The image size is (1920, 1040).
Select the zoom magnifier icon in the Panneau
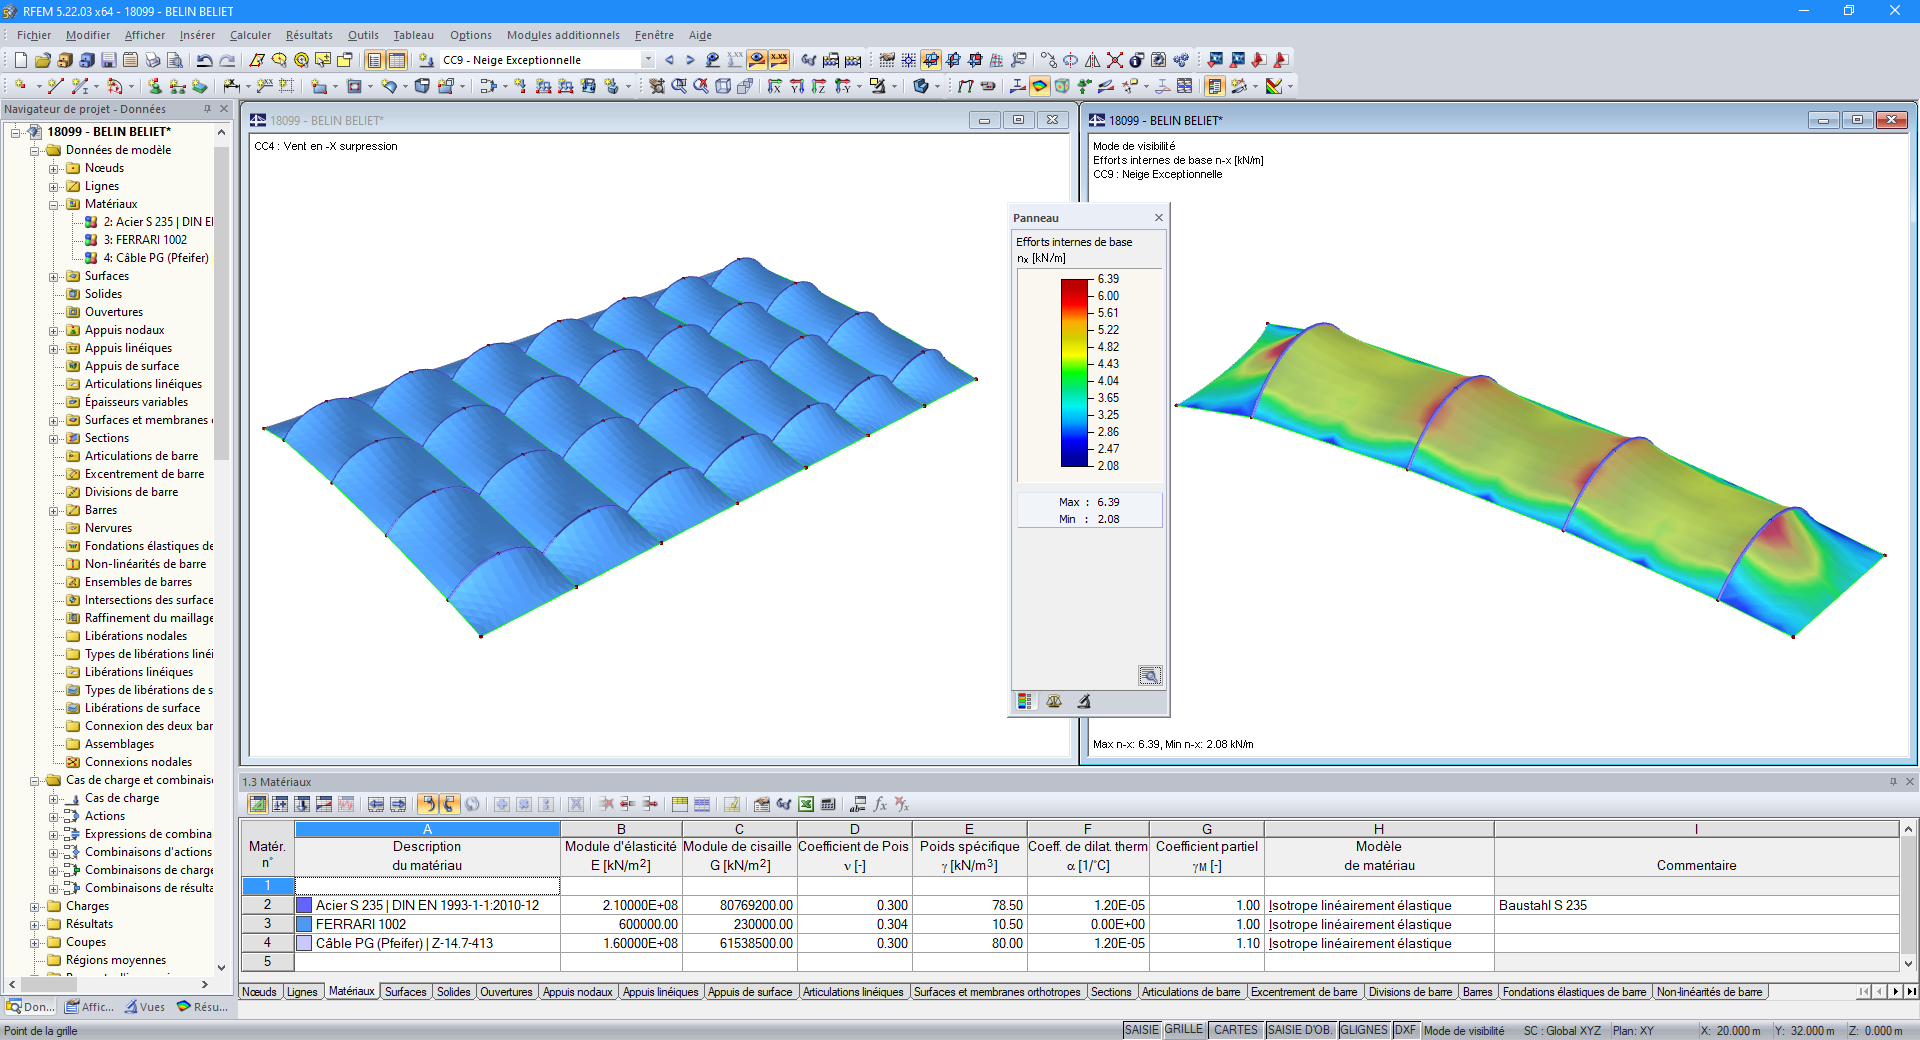(x=1151, y=676)
